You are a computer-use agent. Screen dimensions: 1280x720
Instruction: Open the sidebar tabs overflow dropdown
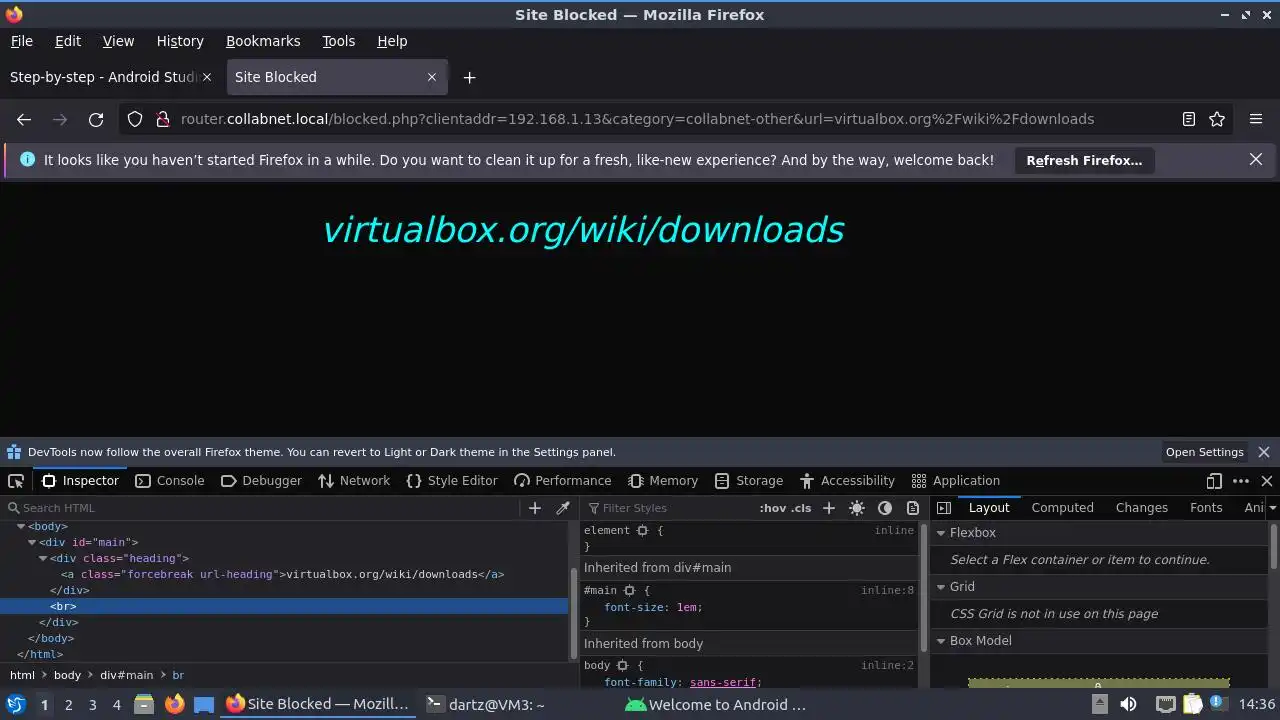pyautogui.click(x=1272, y=508)
